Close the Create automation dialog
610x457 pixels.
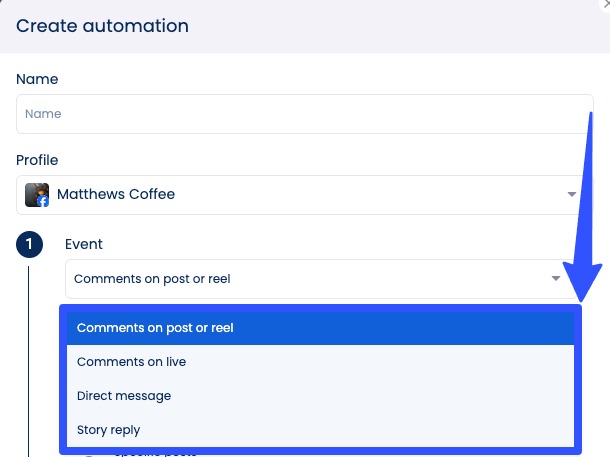tap(603, 4)
